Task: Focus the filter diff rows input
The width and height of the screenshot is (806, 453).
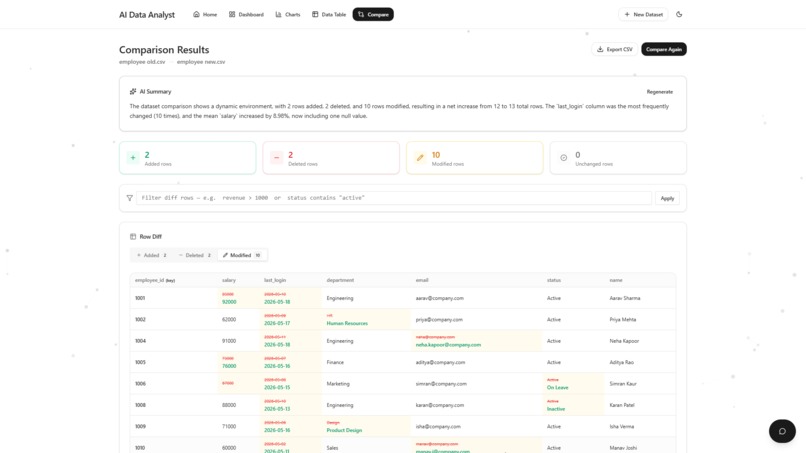Action: click(394, 198)
